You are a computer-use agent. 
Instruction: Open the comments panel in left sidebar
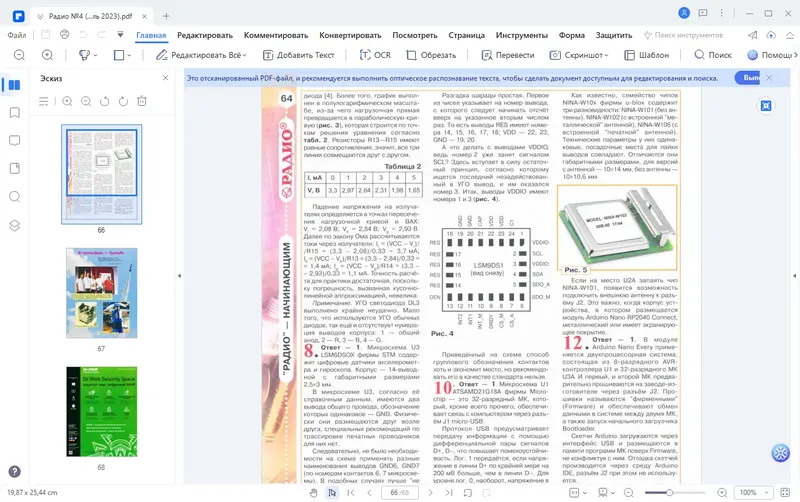click(14, 141)
